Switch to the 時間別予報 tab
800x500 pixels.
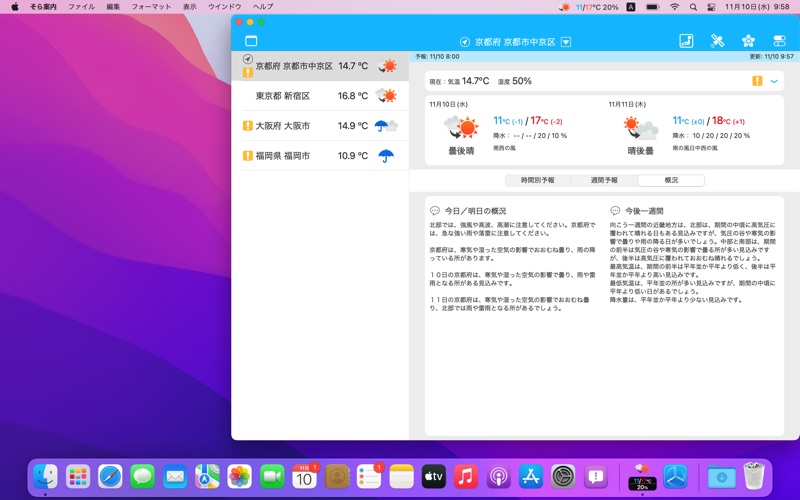537,180
